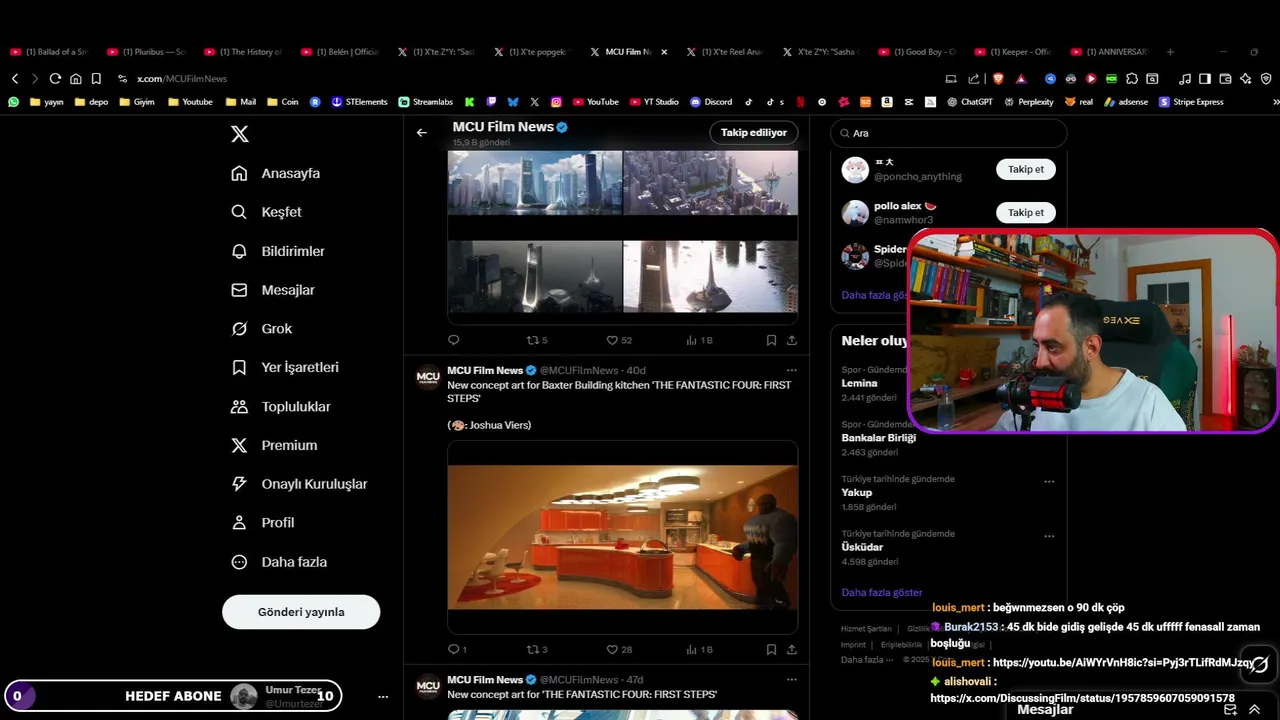This screenshot has width=1280, height=720.
Task: Click the browser back arrow
Action: click(14, 78)
